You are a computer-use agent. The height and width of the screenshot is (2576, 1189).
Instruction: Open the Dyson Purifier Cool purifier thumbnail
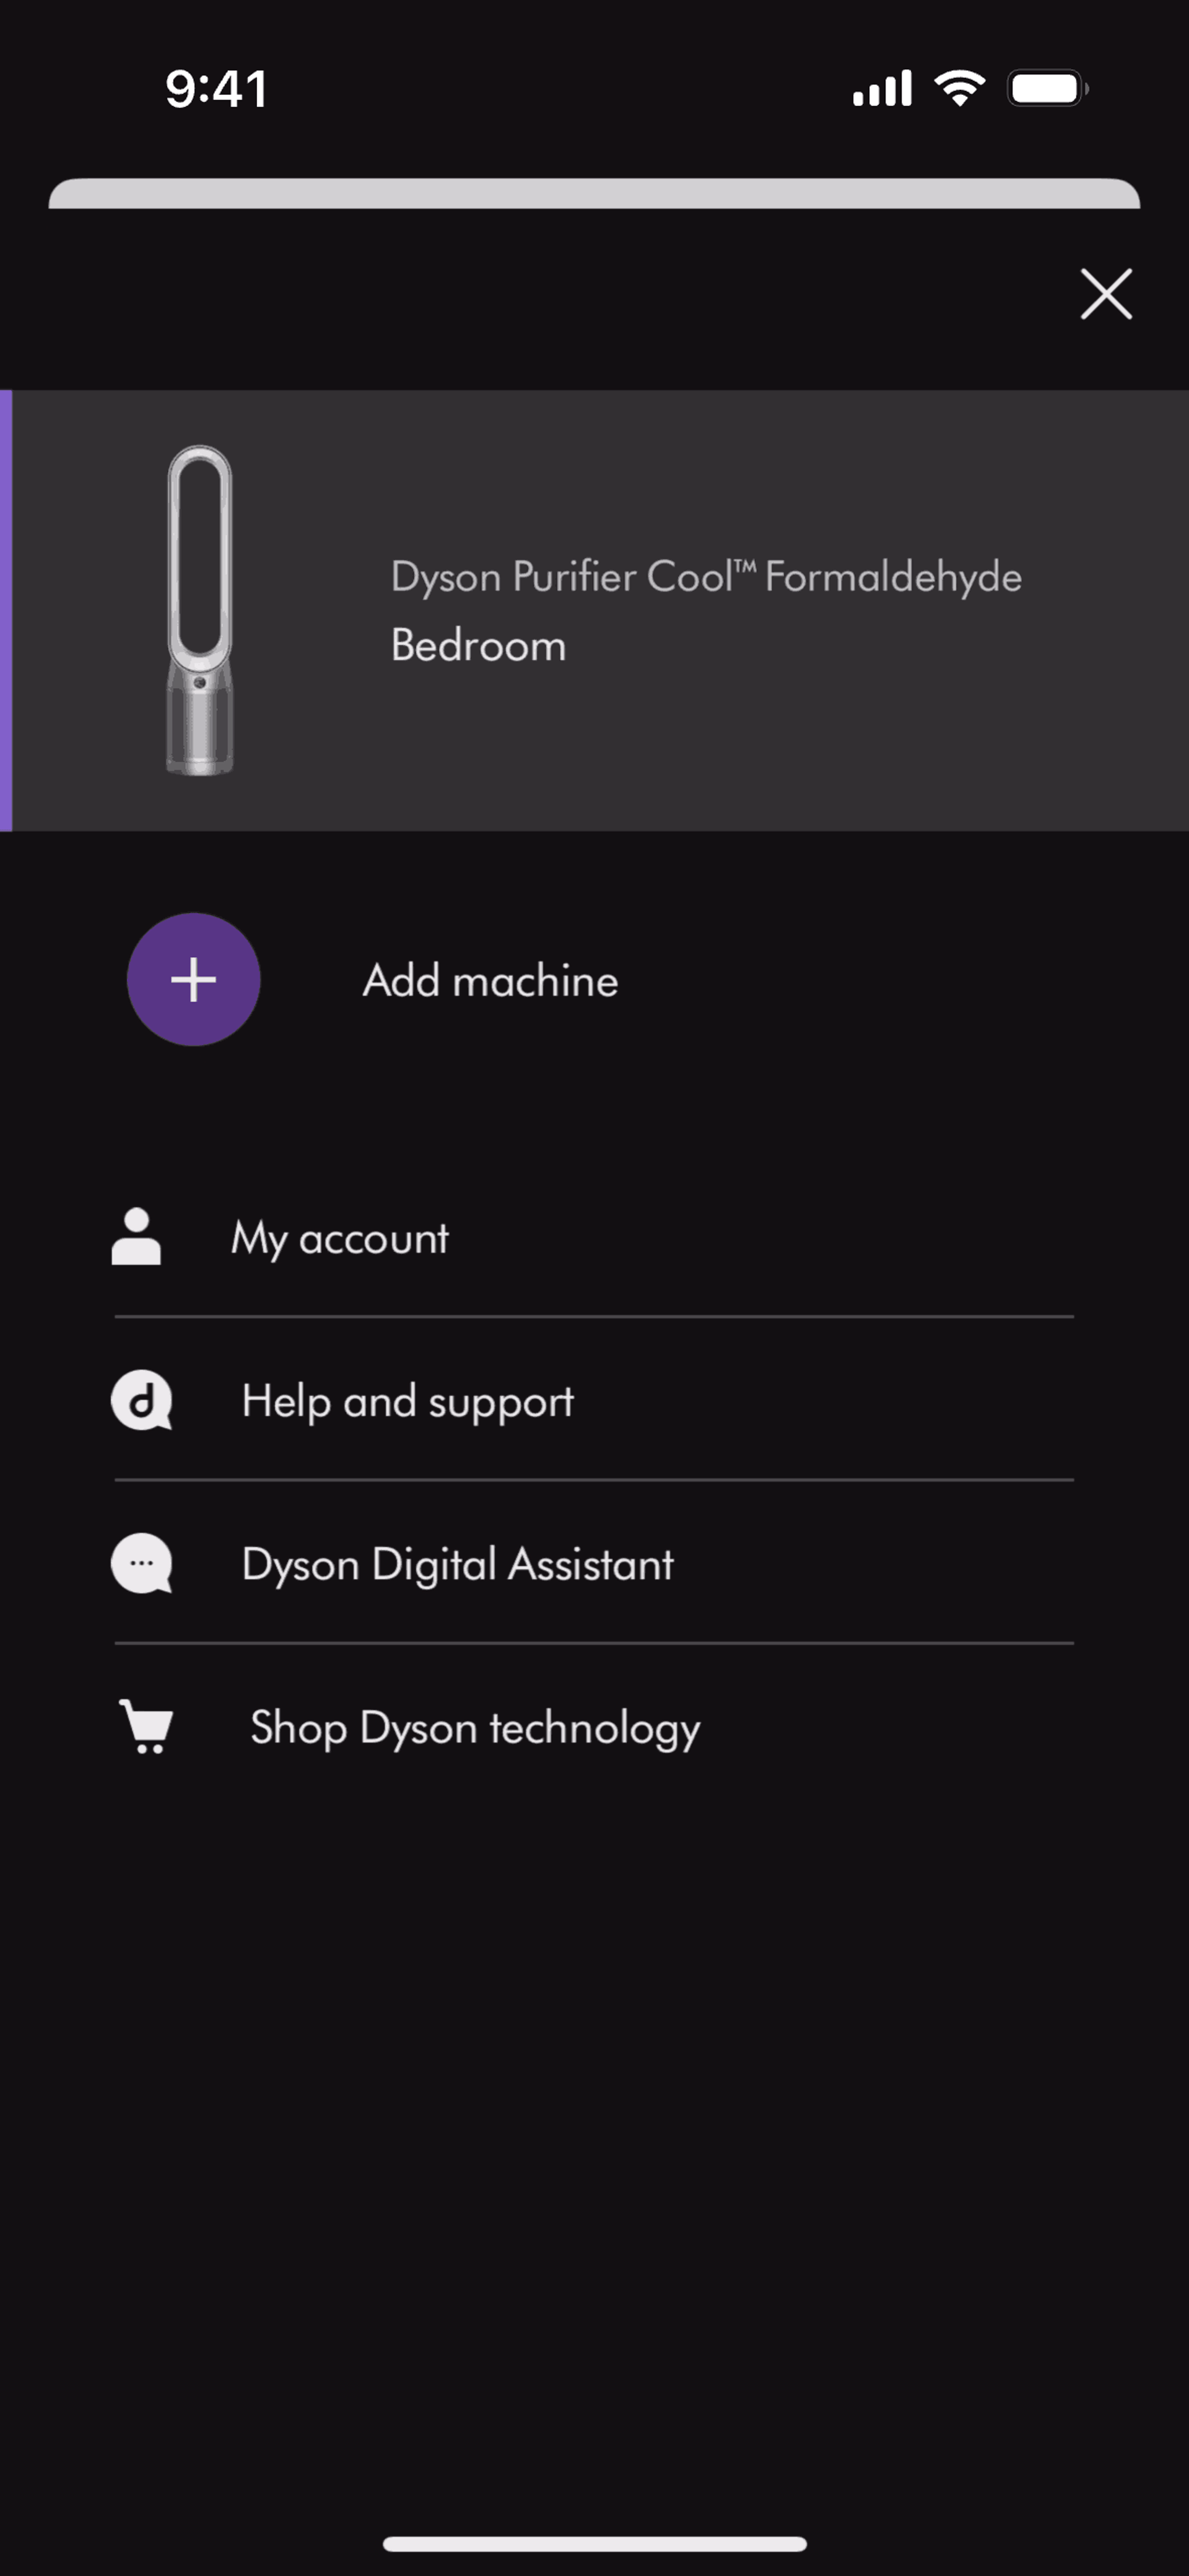pos(200,610)
